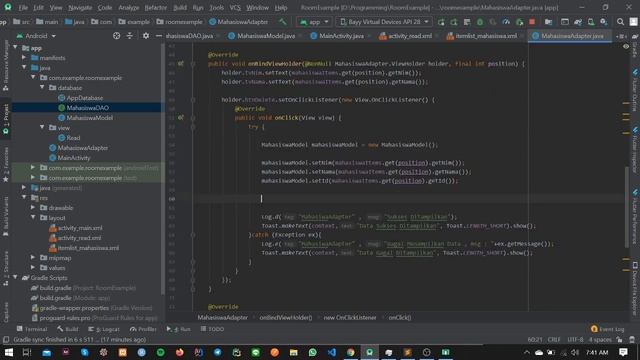Screen dimensions: 640x360
Task: Open Run tool window
Action: pyautogui.click(x=179, y=329)
